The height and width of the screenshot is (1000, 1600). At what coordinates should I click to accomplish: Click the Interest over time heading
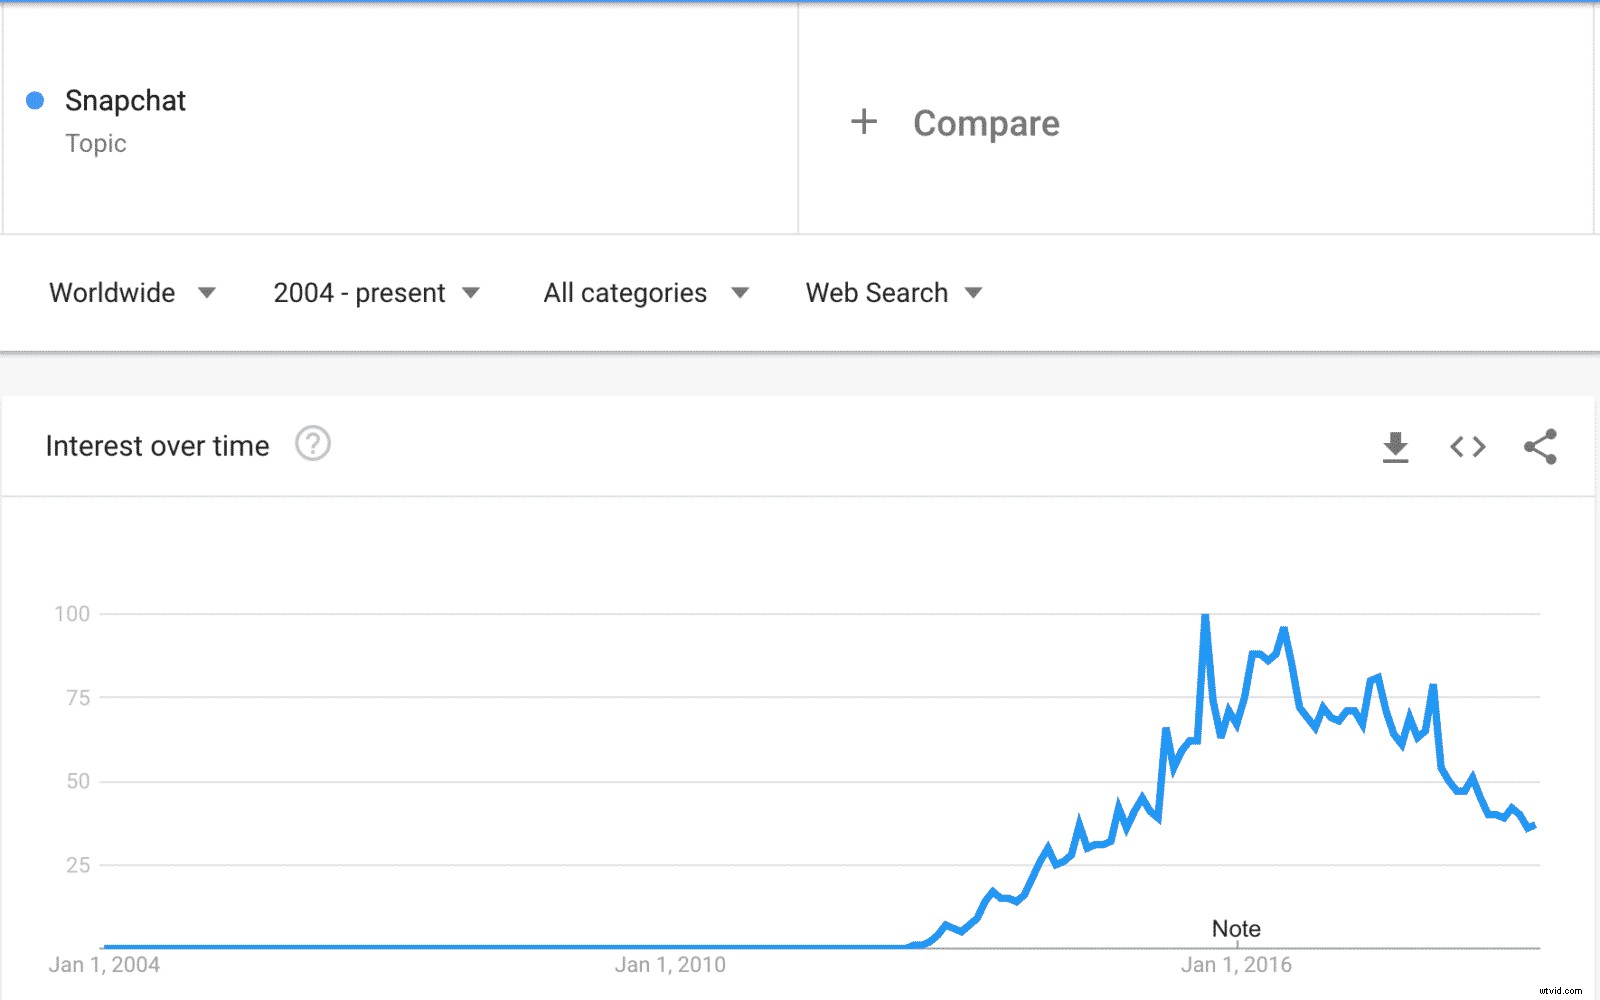(157, 446)
